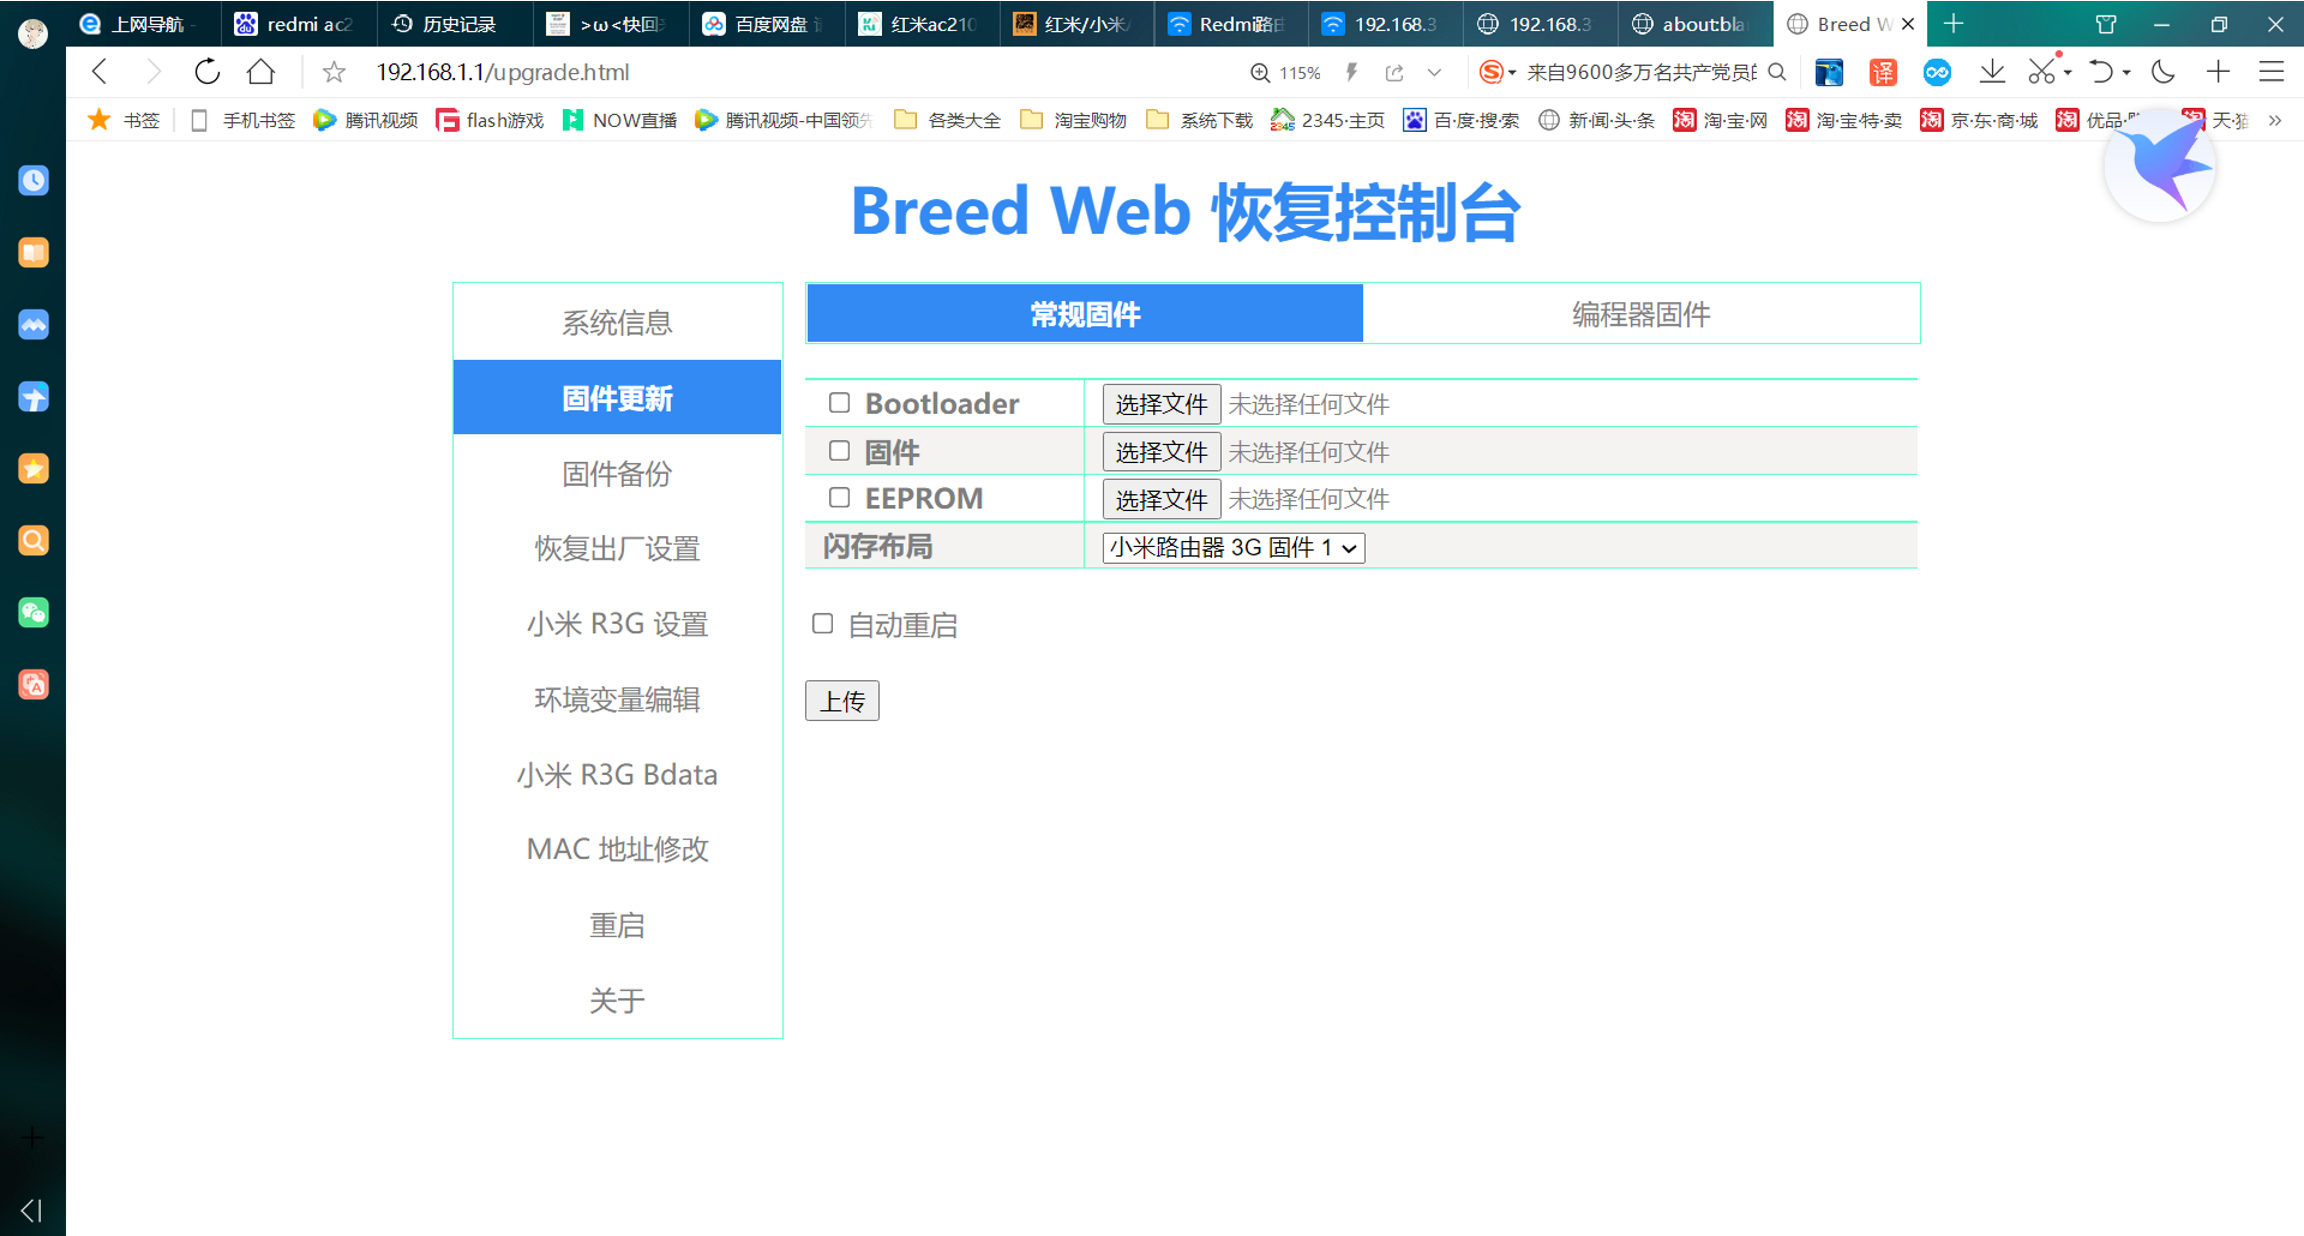Image resolution: width=2304 pixels, height=1236 pixels.
Task: Click 选择文件 for Bootloader row
Action: tap(1161, 404)
